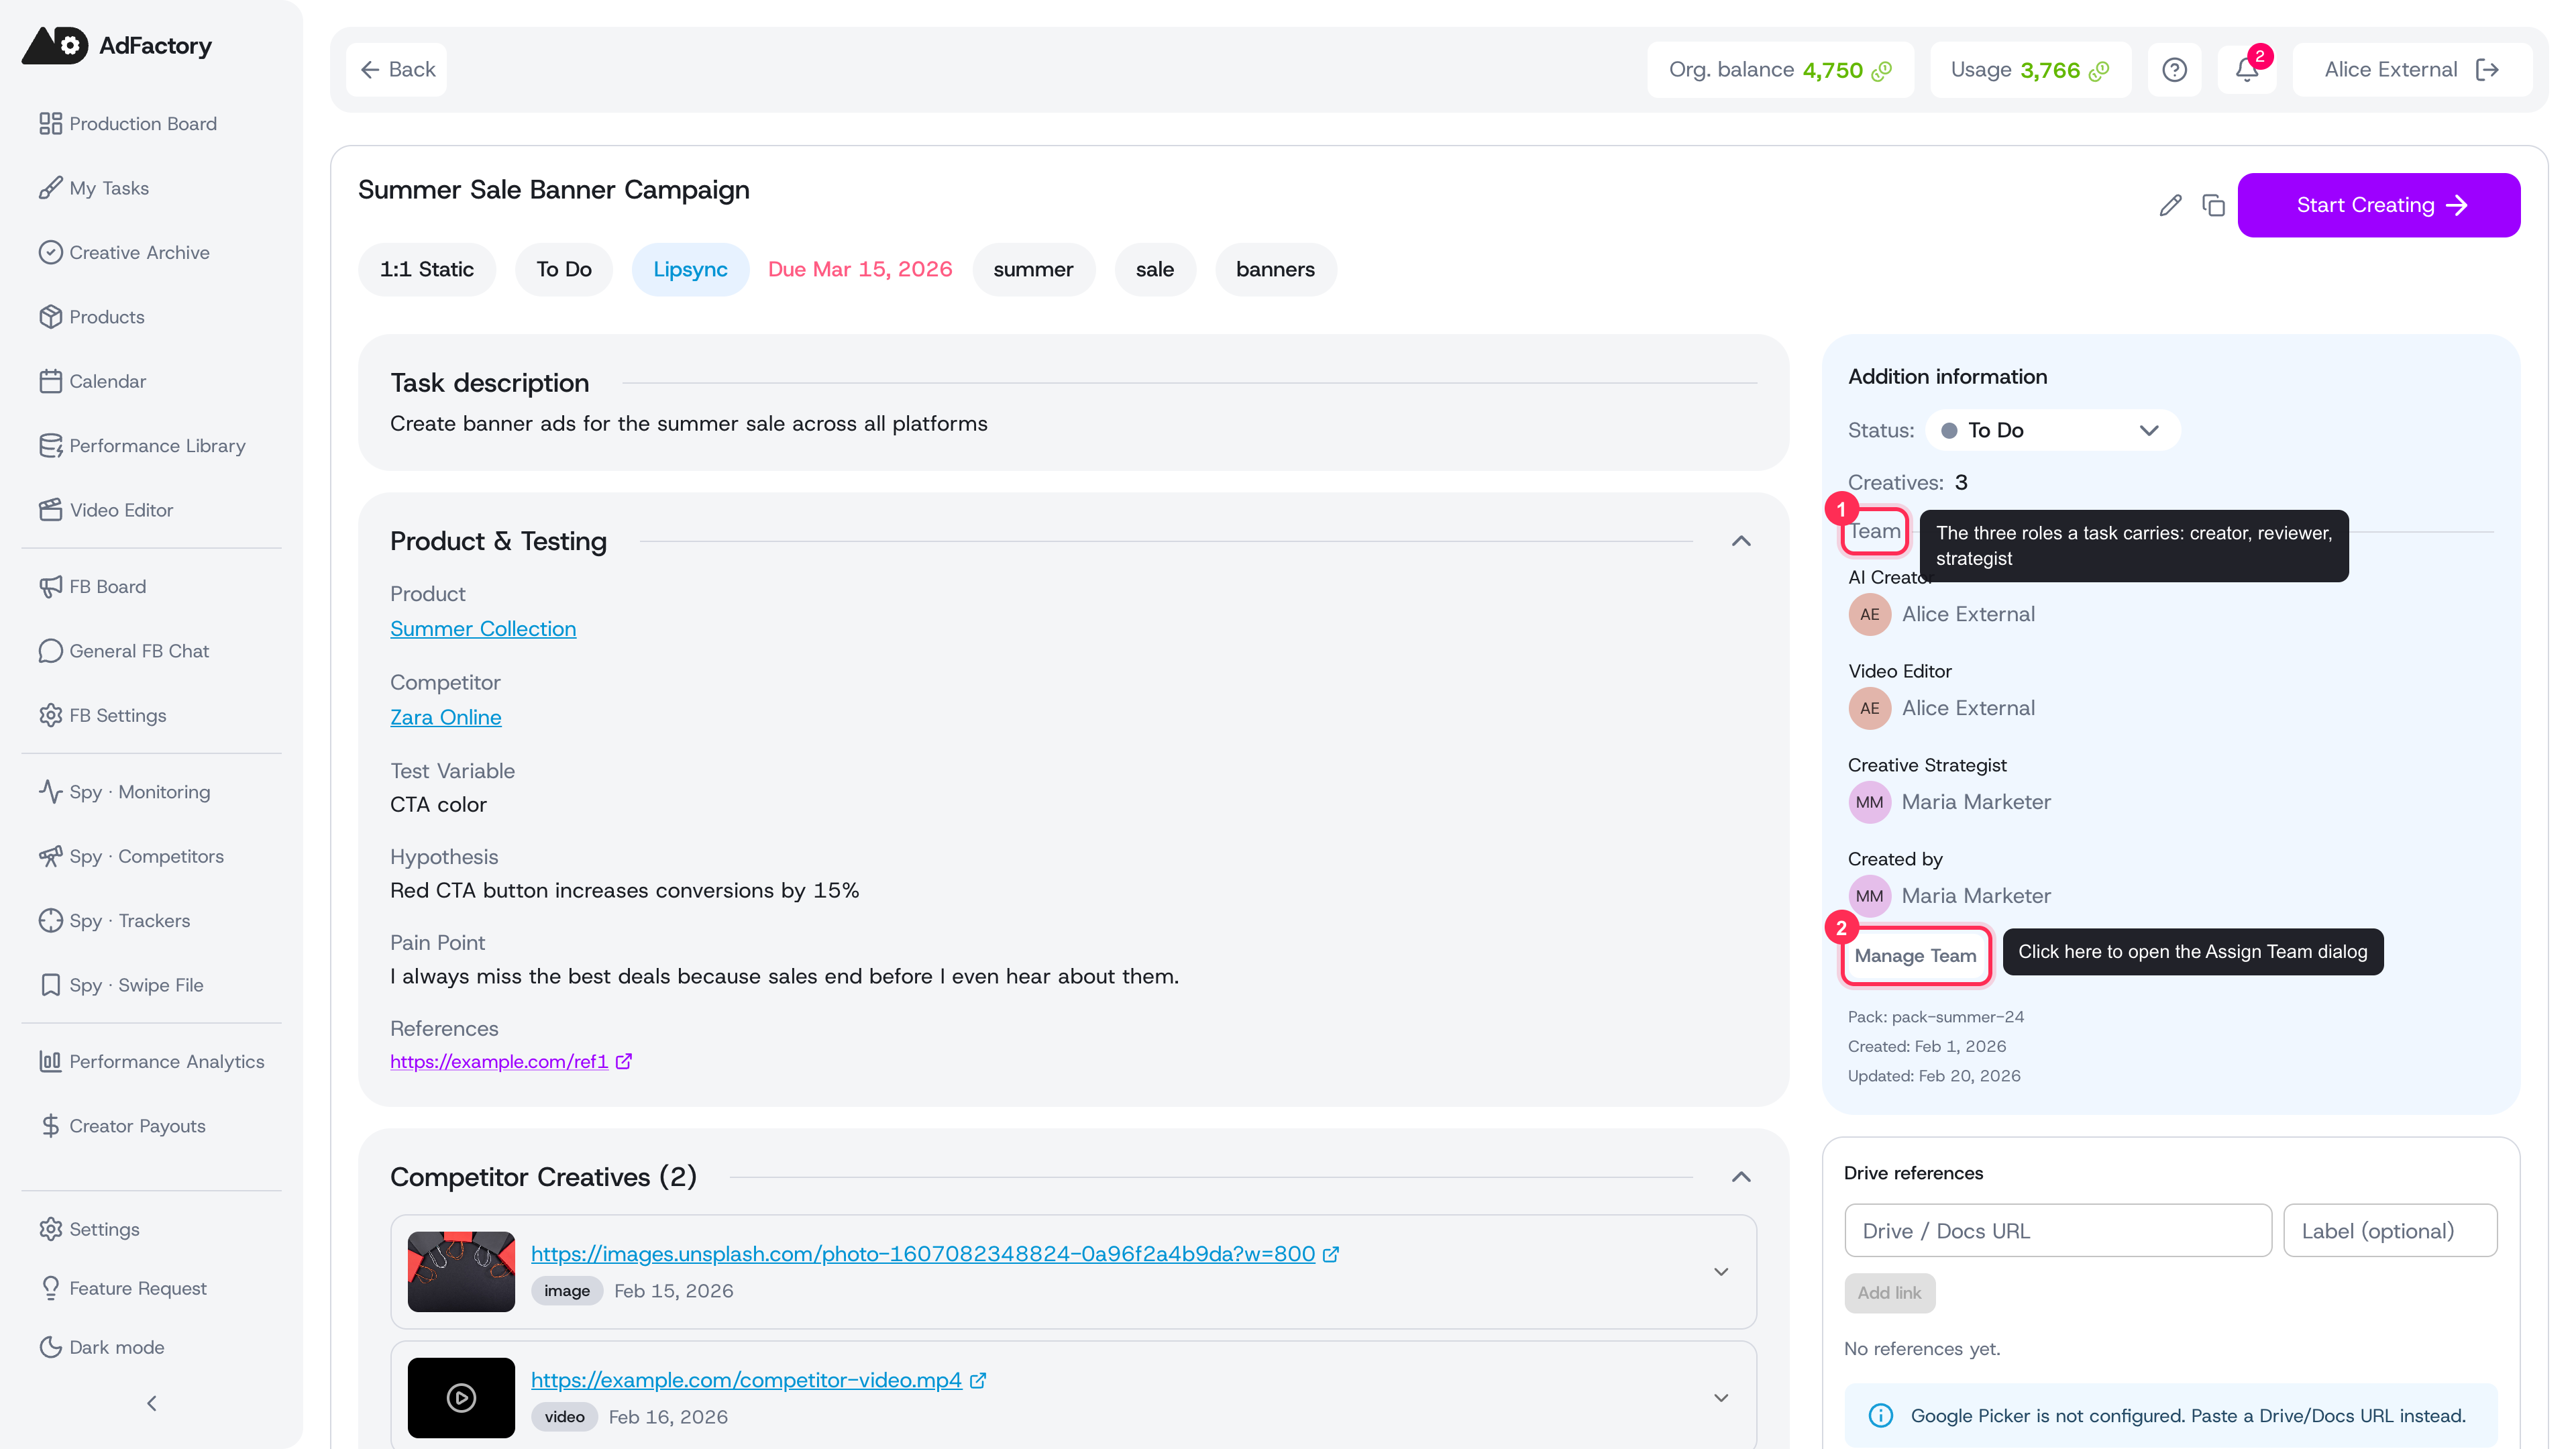Expand the unsplash image creative row
This screenshot has height=1449, width=2576.
[1721, 1271]
